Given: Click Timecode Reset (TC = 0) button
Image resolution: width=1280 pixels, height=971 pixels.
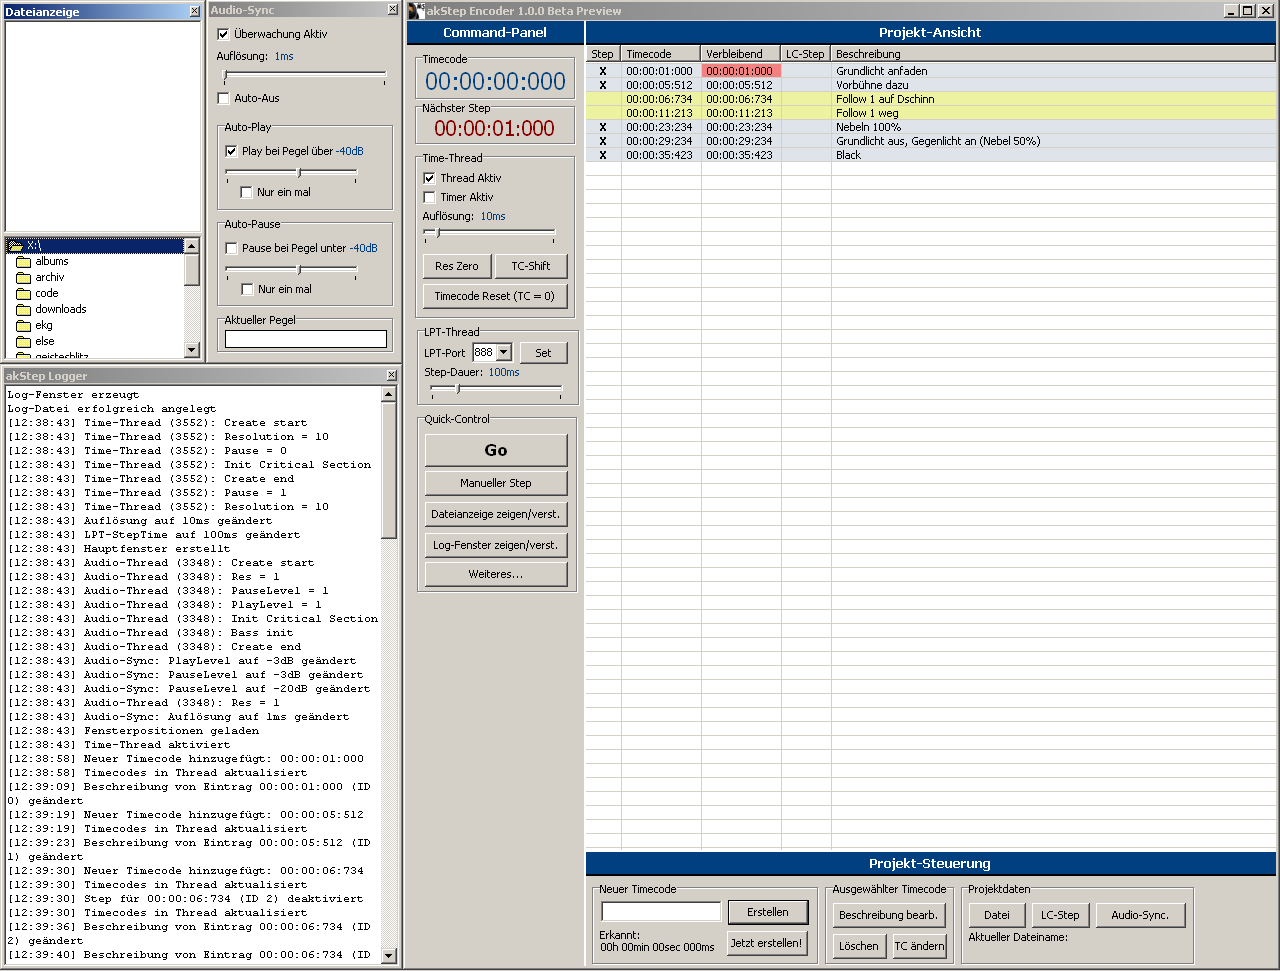Looking at the screenshot, I should 495,296.
